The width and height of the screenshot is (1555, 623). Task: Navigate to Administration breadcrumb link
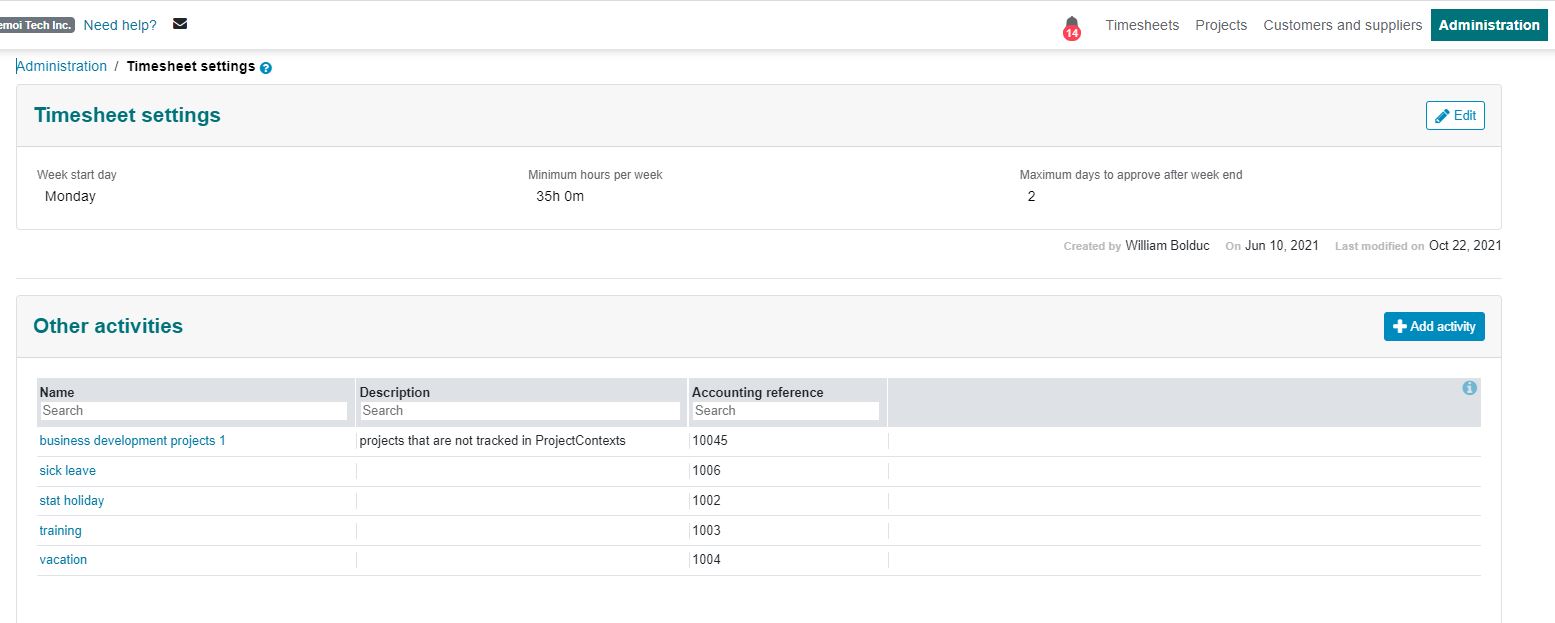61,66
